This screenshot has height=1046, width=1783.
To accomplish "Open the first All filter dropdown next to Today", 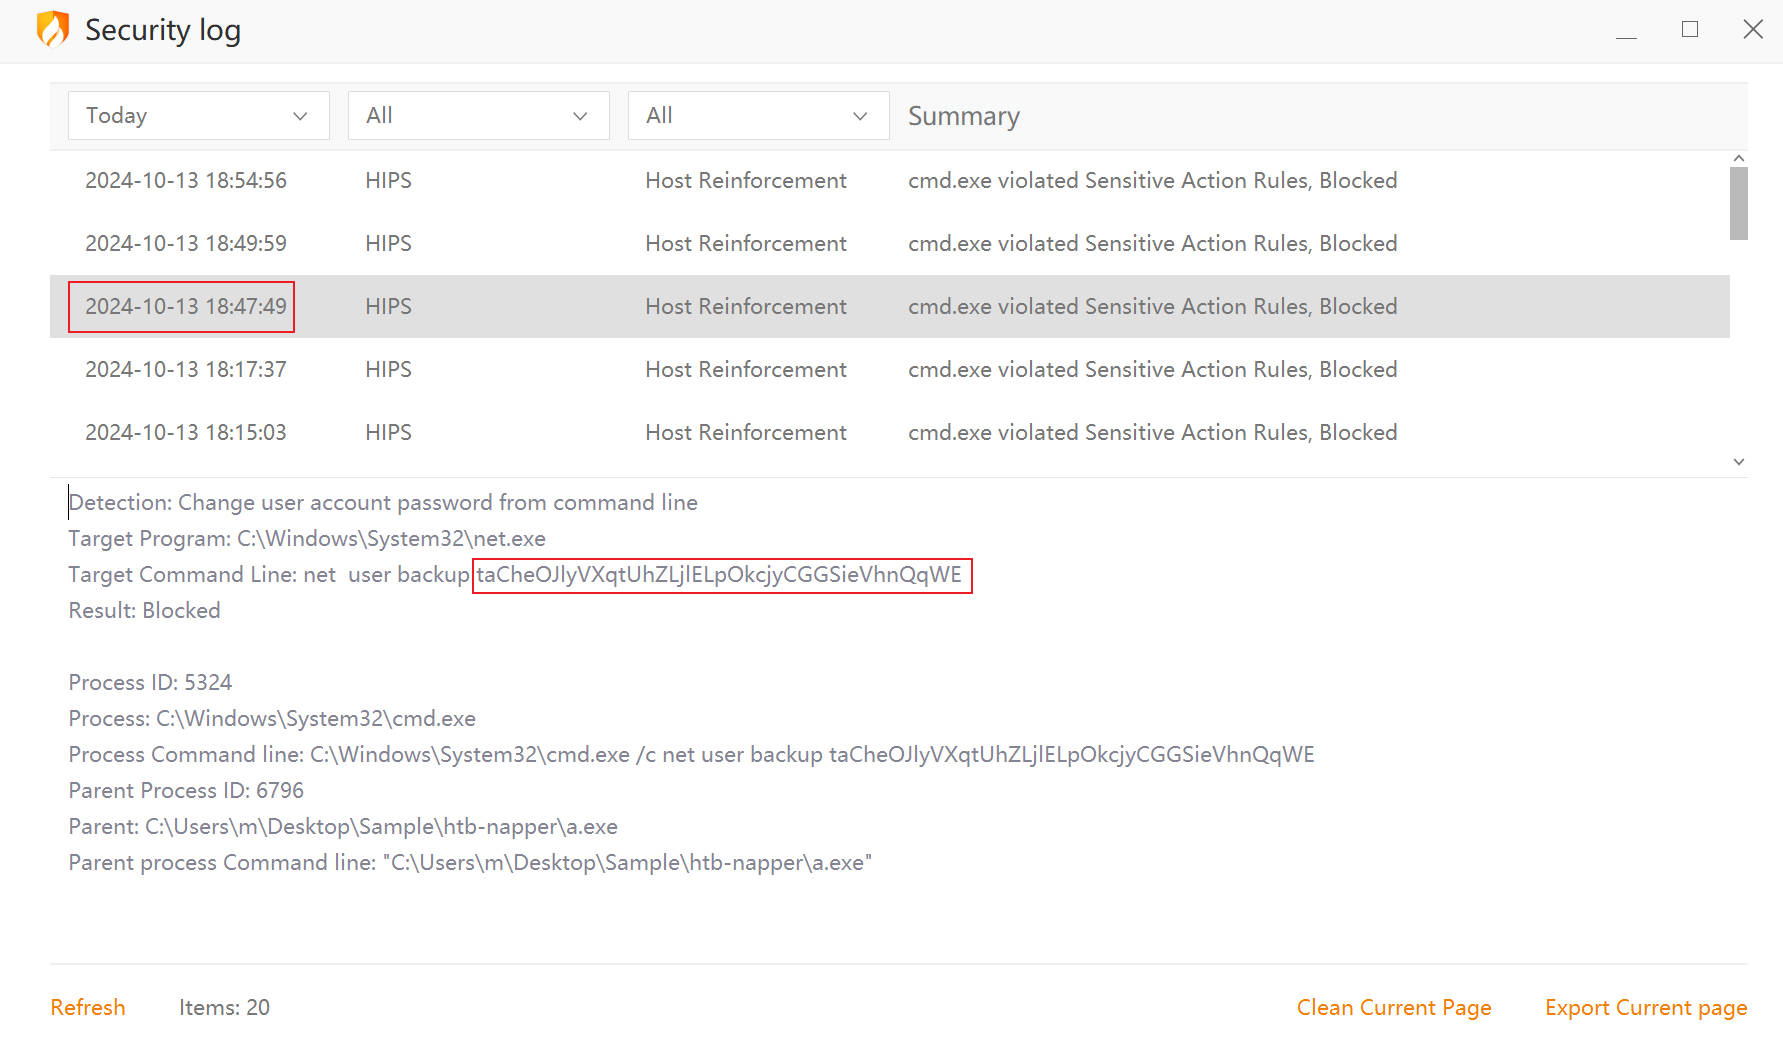I will tap(478, 116).
